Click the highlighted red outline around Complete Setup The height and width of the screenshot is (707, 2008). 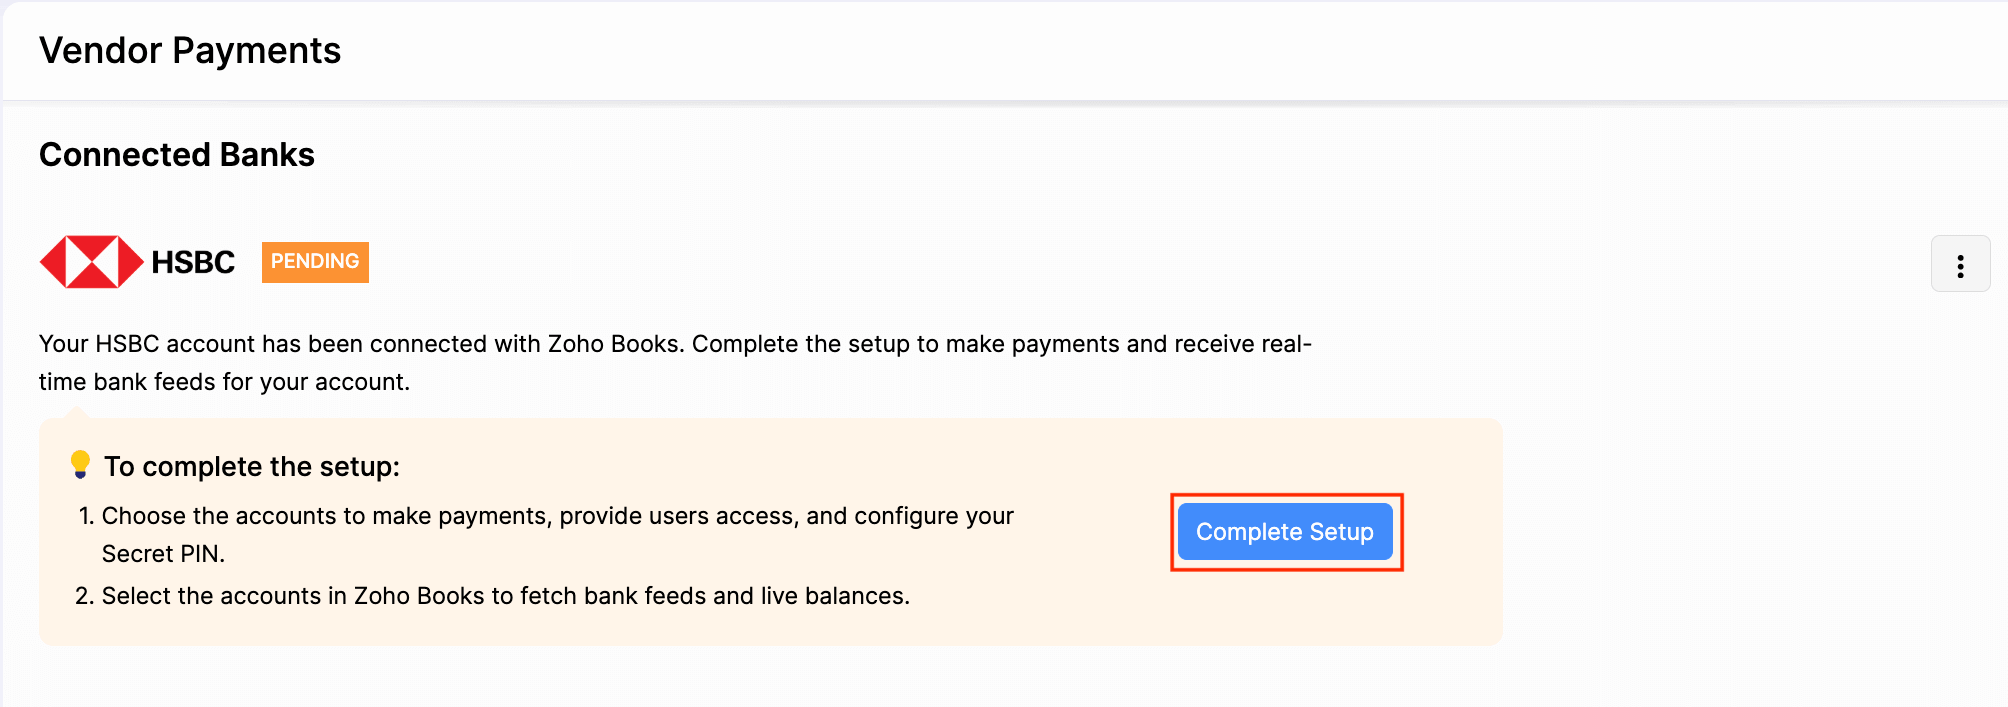[1287, 531]
